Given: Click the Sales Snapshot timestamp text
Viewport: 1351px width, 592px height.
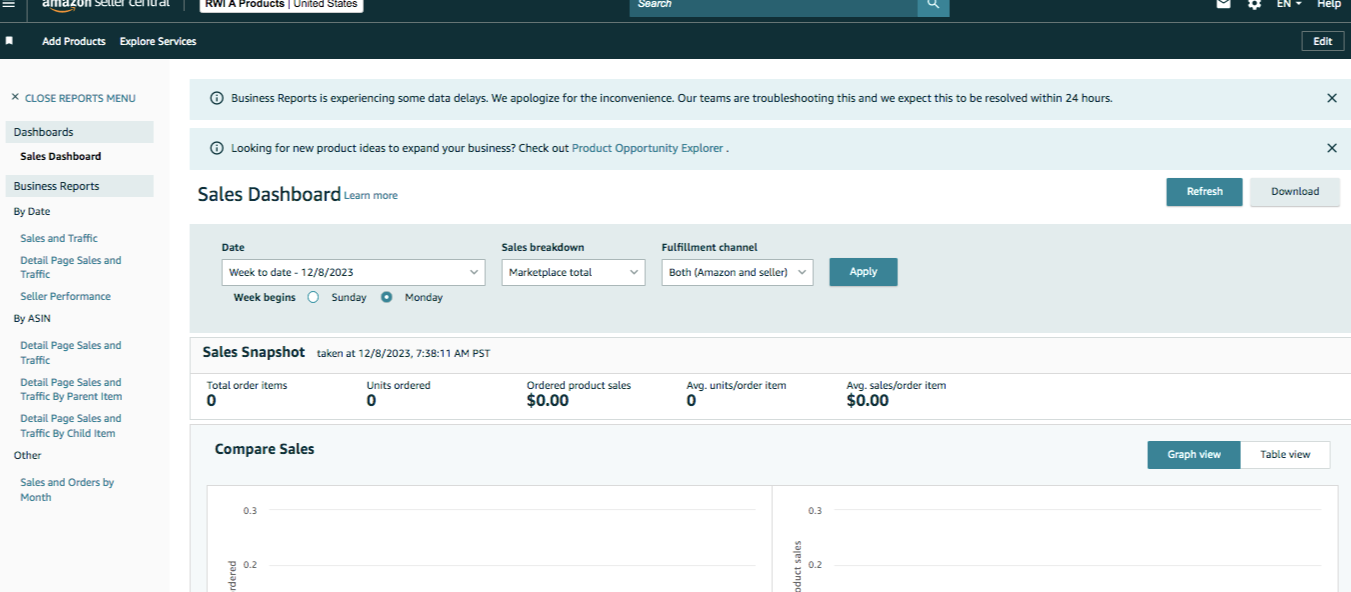Looking at the screenshot, I should tap(403, 353).
